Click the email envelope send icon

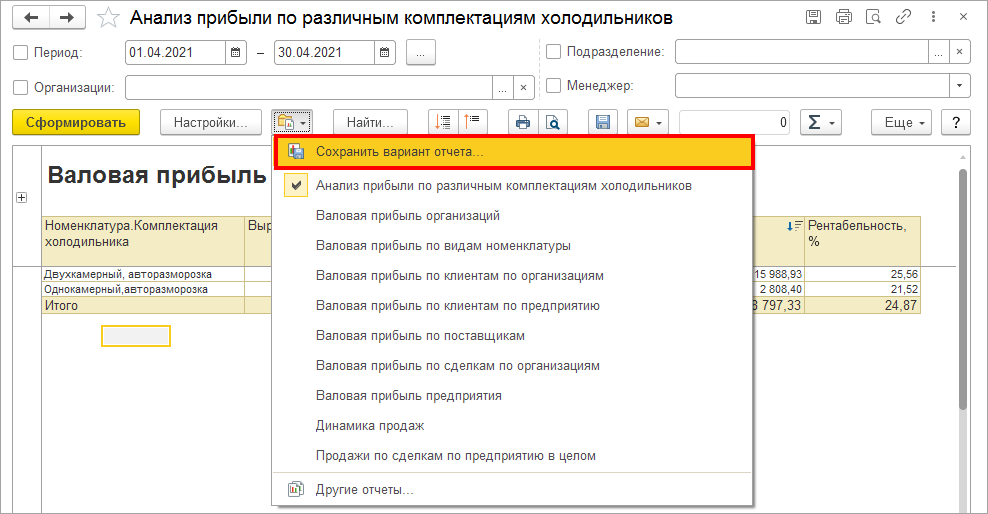pyautogui.click(x=647, y=122)
